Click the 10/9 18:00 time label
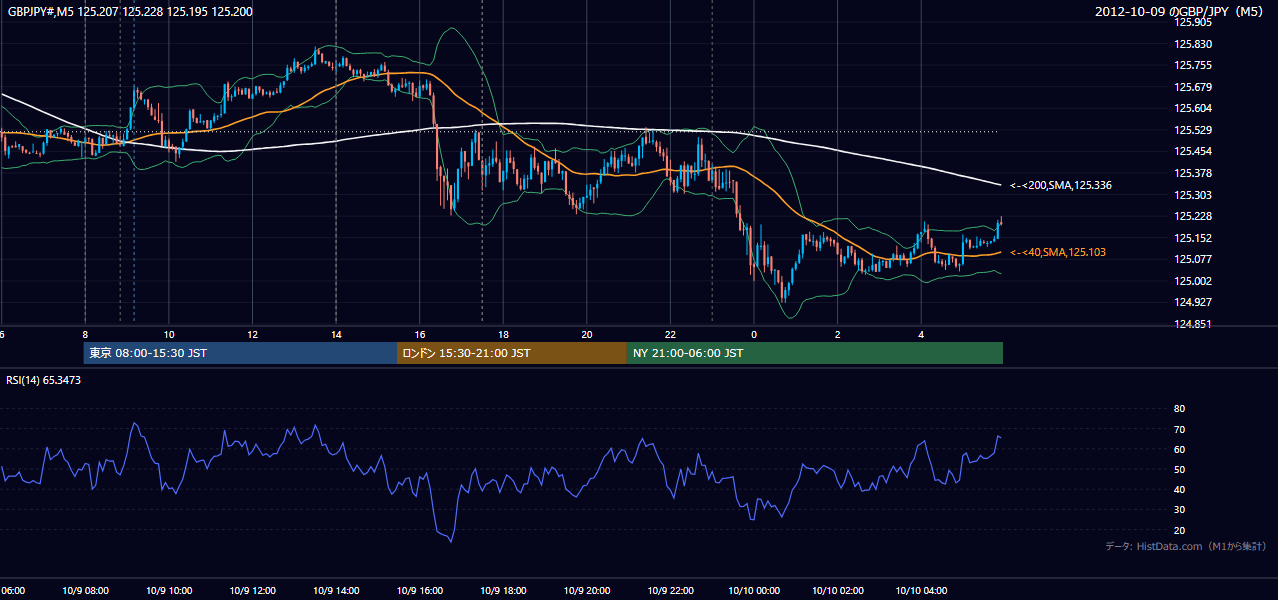Viewport: 1278px width, 600px height. click(503, 591)
